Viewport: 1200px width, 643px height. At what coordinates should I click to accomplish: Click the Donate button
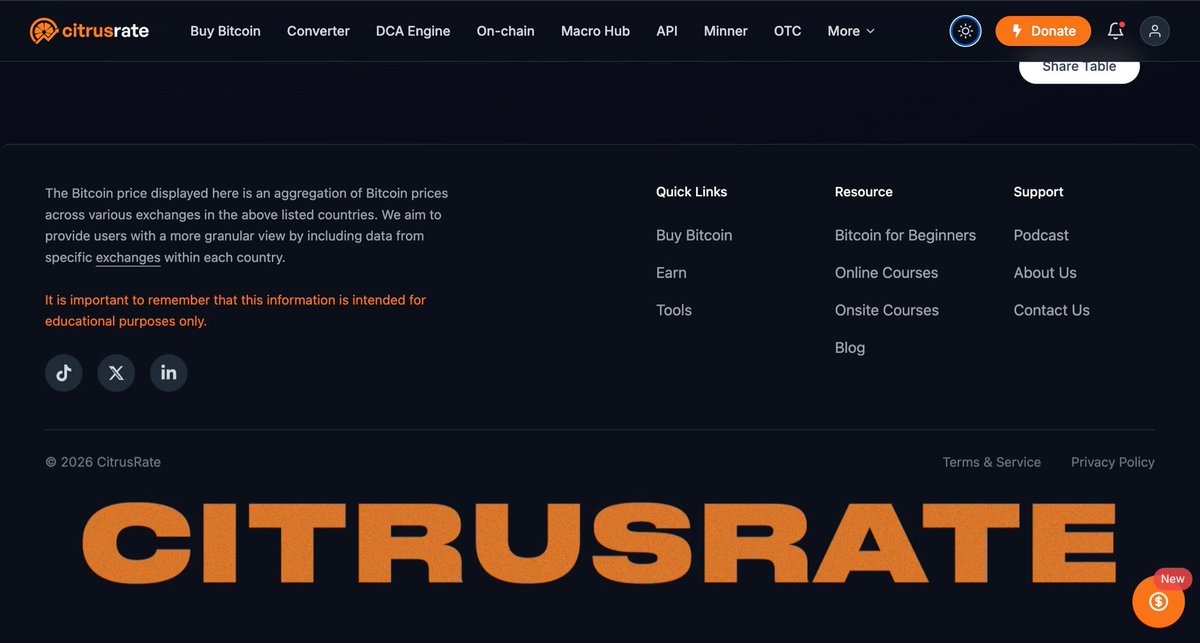click(1043, 31)
